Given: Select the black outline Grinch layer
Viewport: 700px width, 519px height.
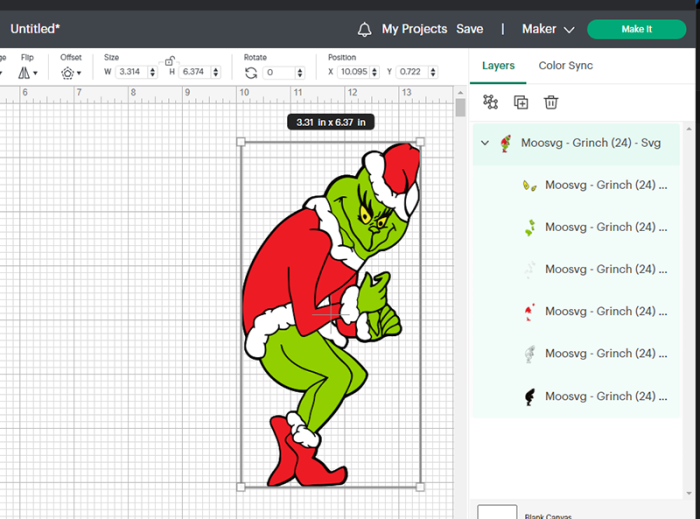Looking at the screenshot, I should point(576,396).
